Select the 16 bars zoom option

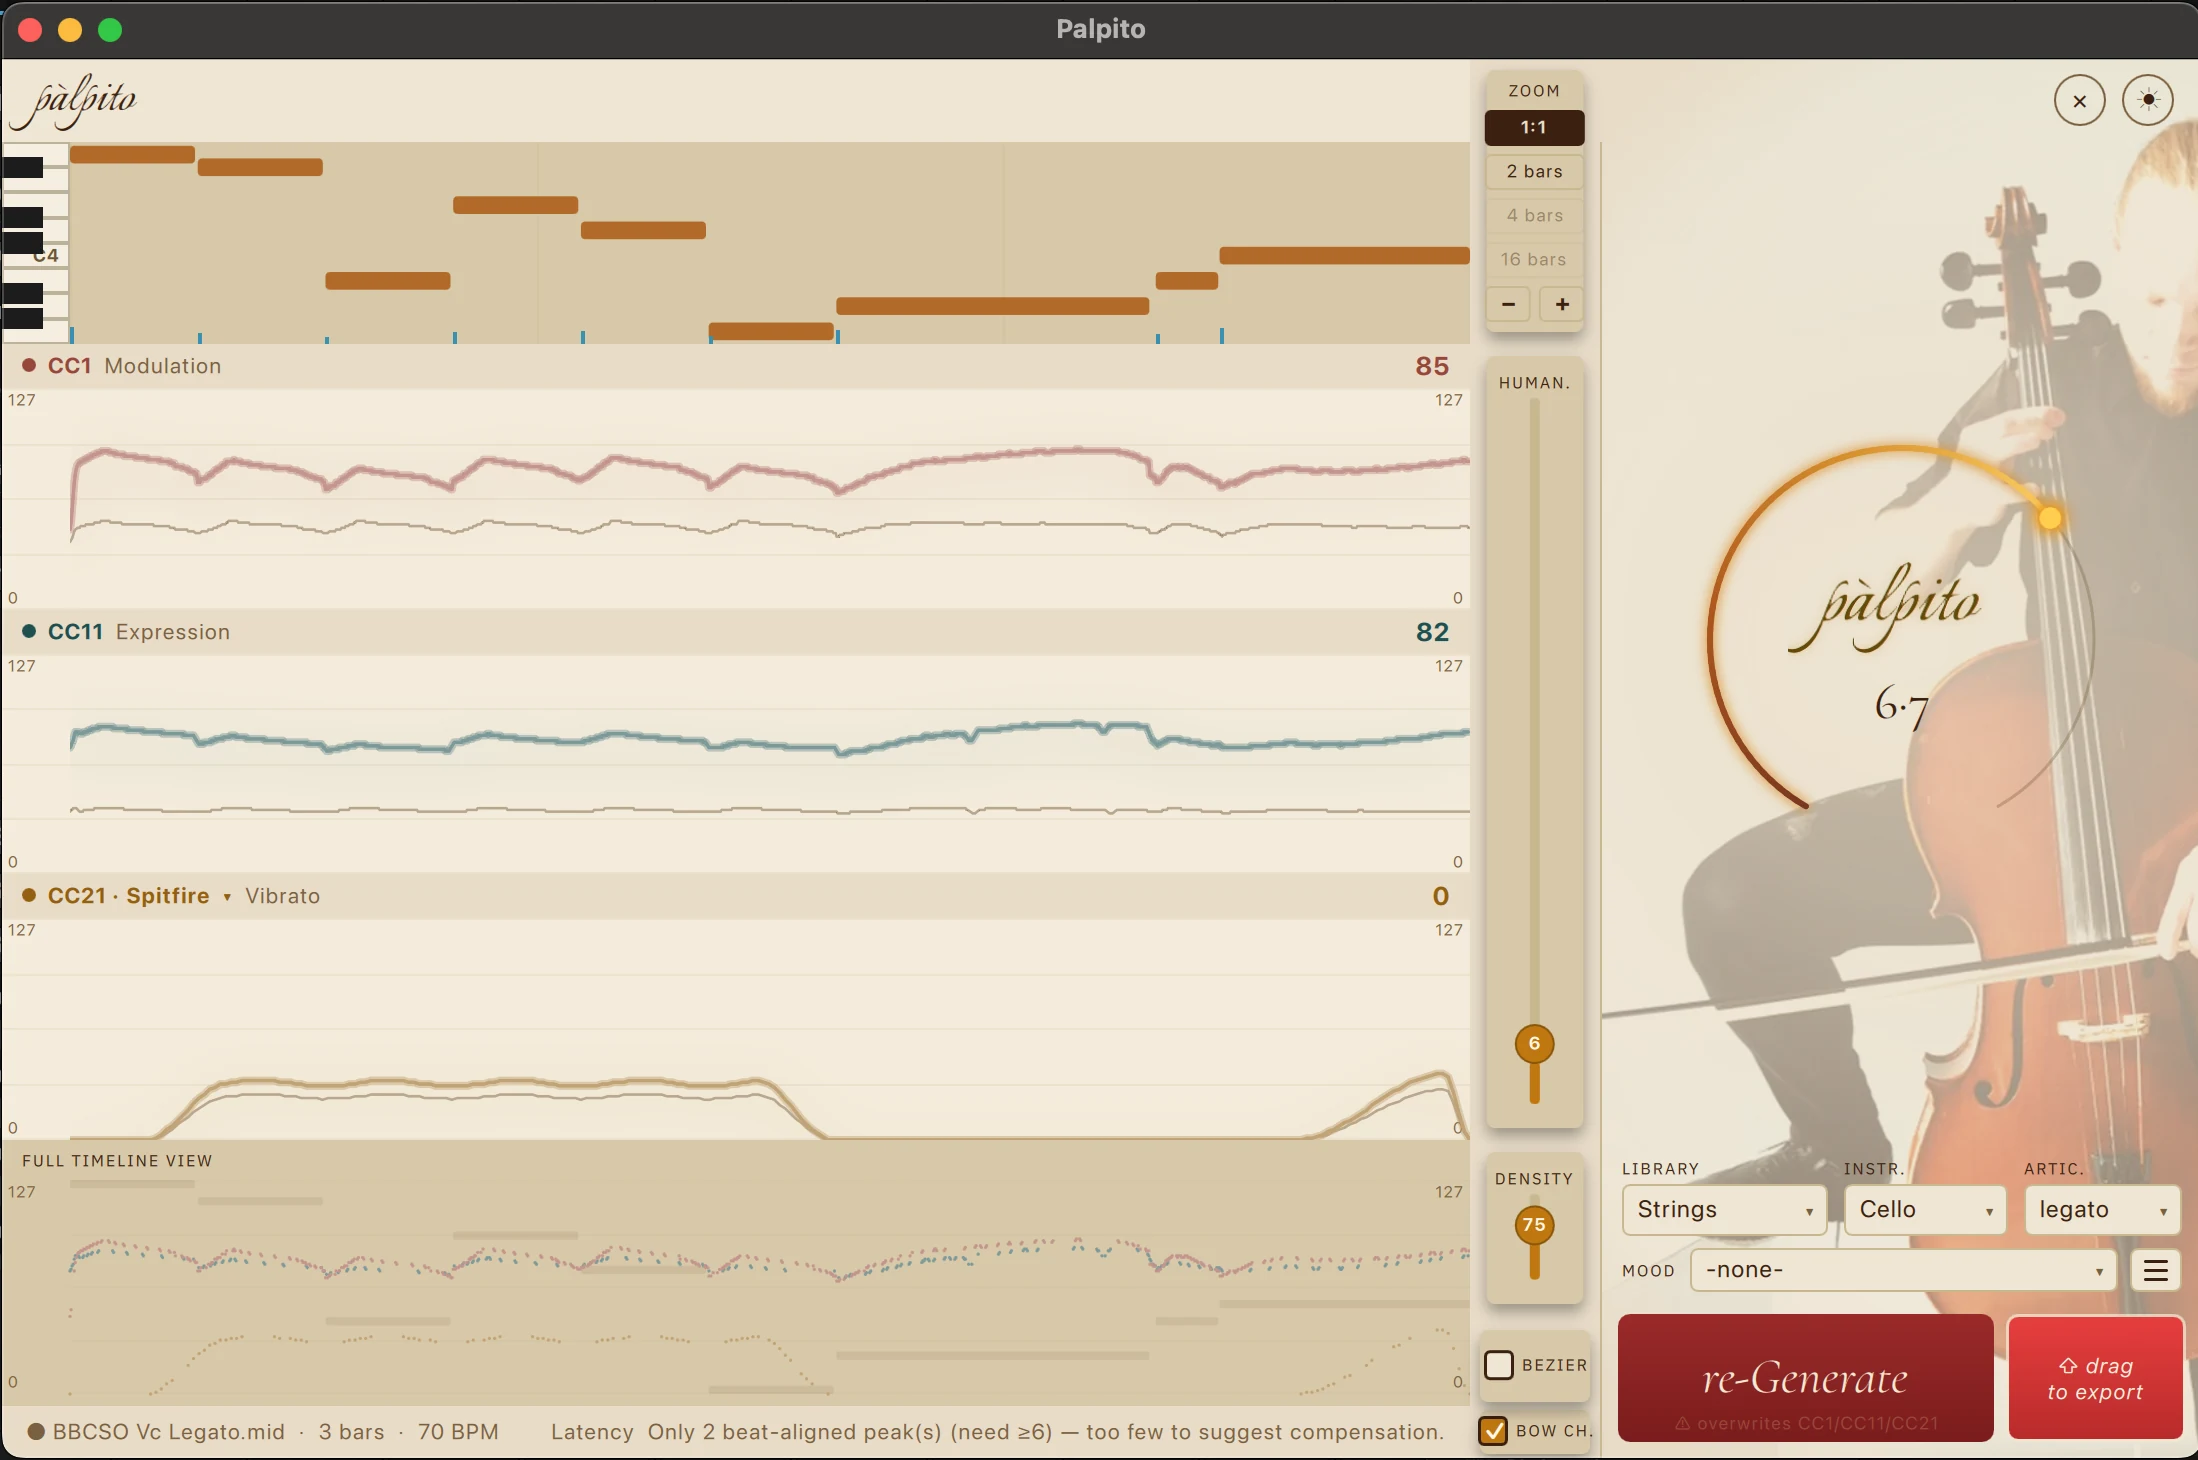coord(1534,260)
